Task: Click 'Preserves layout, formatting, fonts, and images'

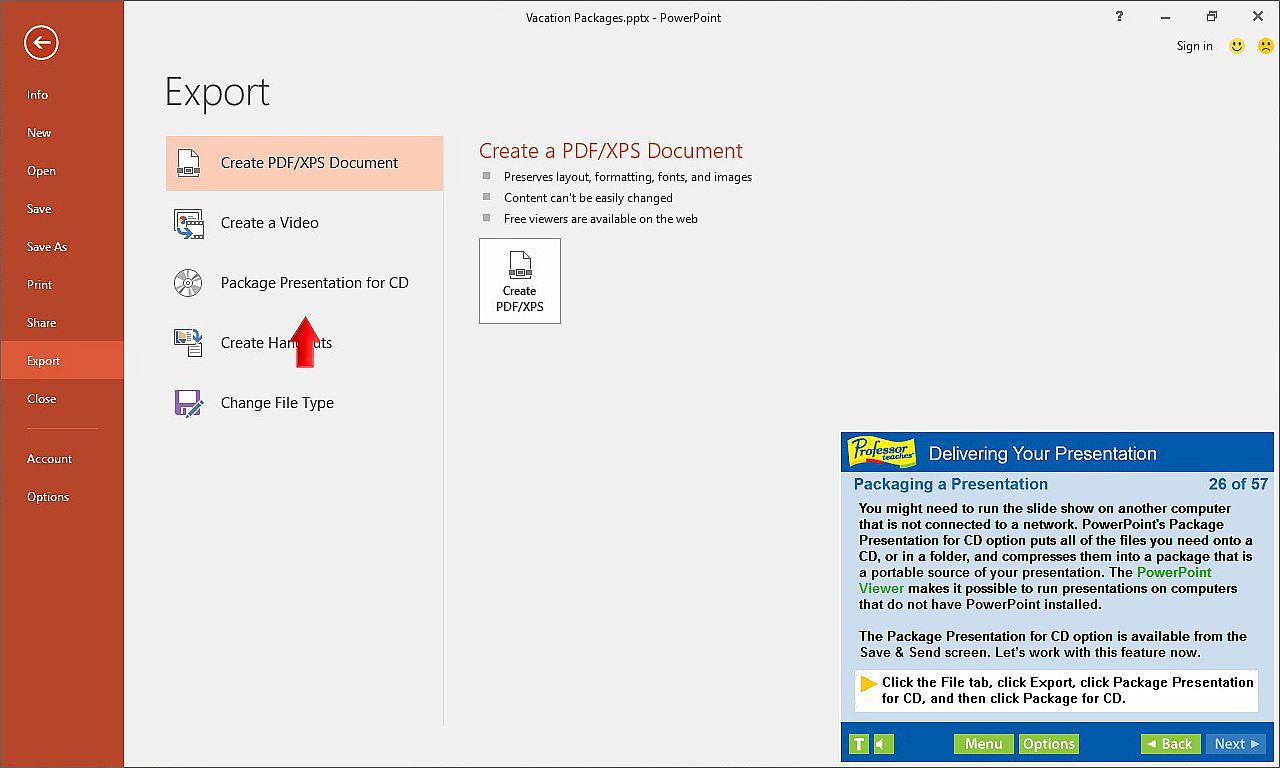Action: click(628, 177)
